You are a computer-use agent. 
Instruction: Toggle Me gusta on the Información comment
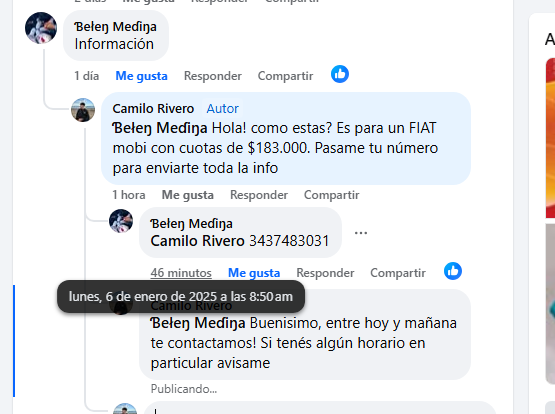tap(141, 76)
